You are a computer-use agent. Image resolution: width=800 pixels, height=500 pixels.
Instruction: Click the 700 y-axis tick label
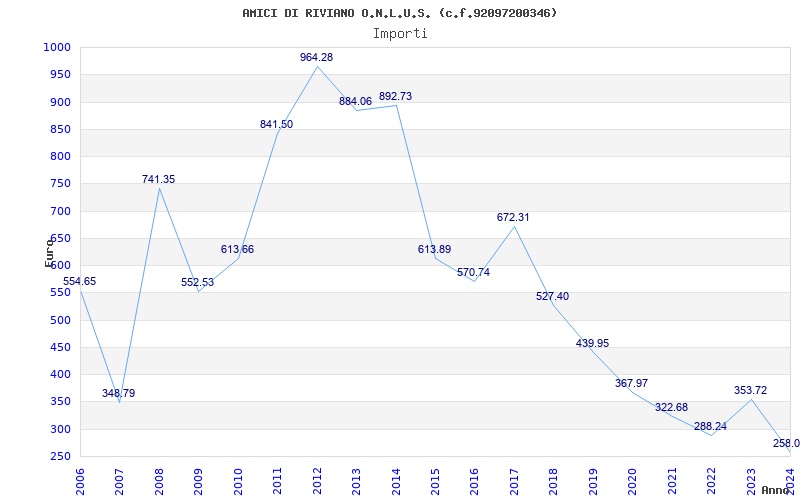click(60, 211)
